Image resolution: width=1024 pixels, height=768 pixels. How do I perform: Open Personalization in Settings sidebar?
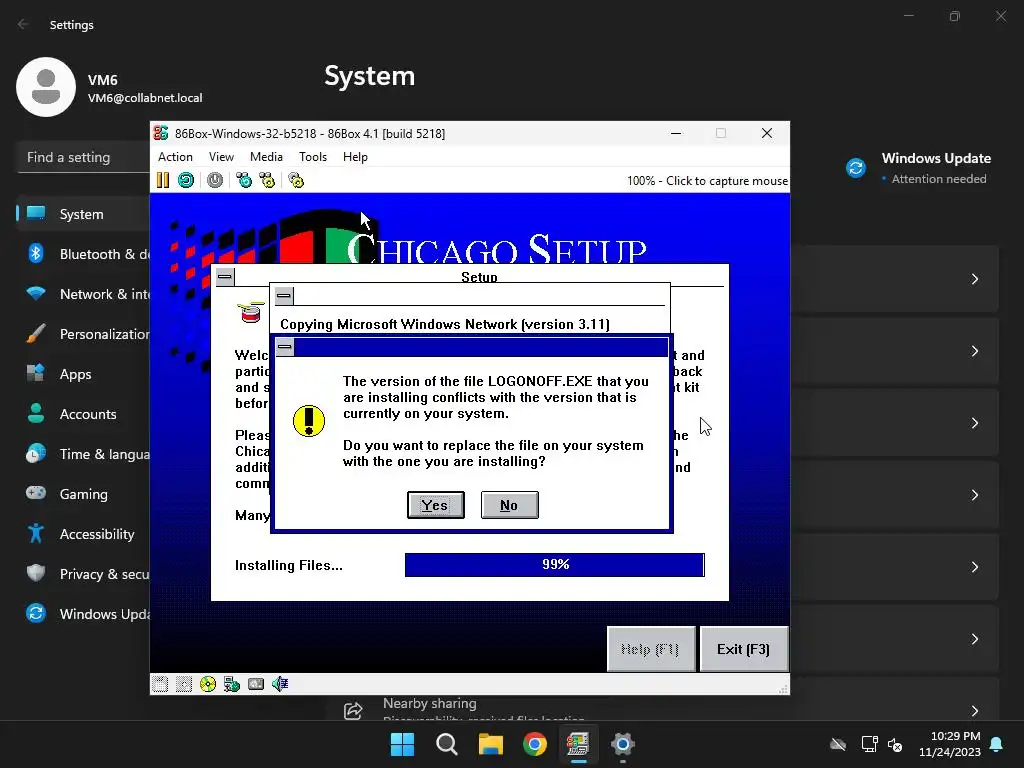click(84, 334)
